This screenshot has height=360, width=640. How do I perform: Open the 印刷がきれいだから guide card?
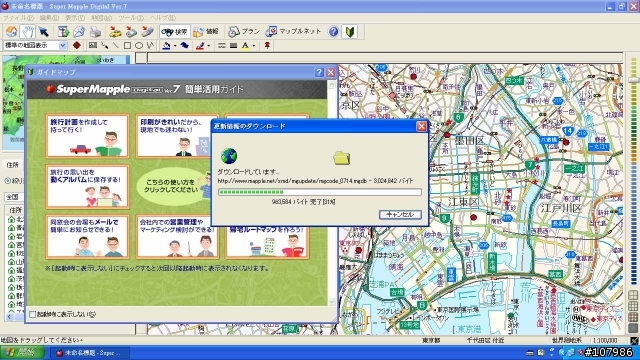click(173, 136)
